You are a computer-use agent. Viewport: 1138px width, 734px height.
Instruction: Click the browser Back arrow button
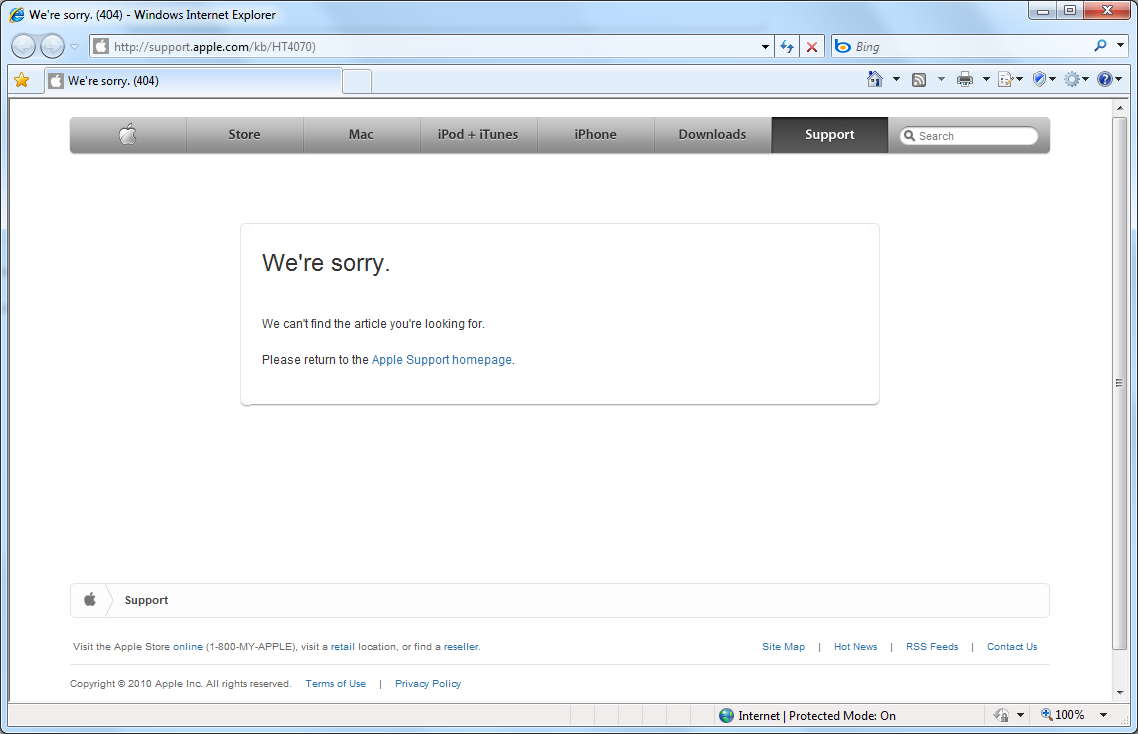[23, 46]
